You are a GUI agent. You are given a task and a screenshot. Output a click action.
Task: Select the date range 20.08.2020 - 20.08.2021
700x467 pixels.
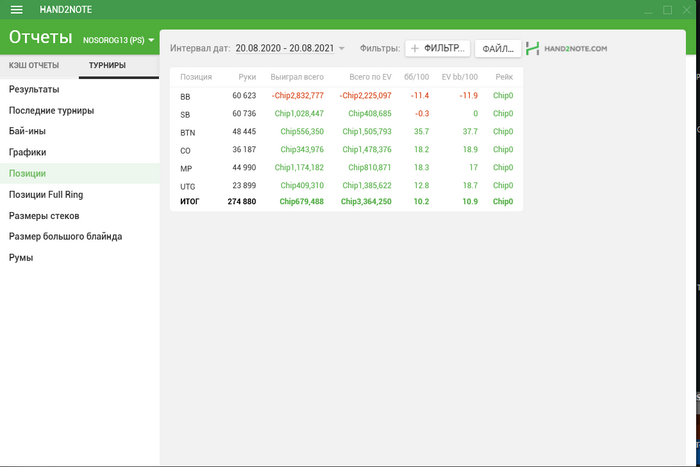(285, 48)
